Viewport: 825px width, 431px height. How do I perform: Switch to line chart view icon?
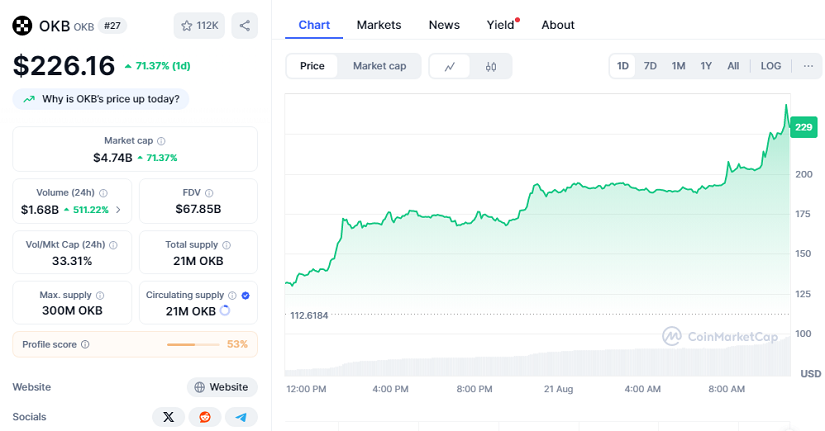coord(450,66)
